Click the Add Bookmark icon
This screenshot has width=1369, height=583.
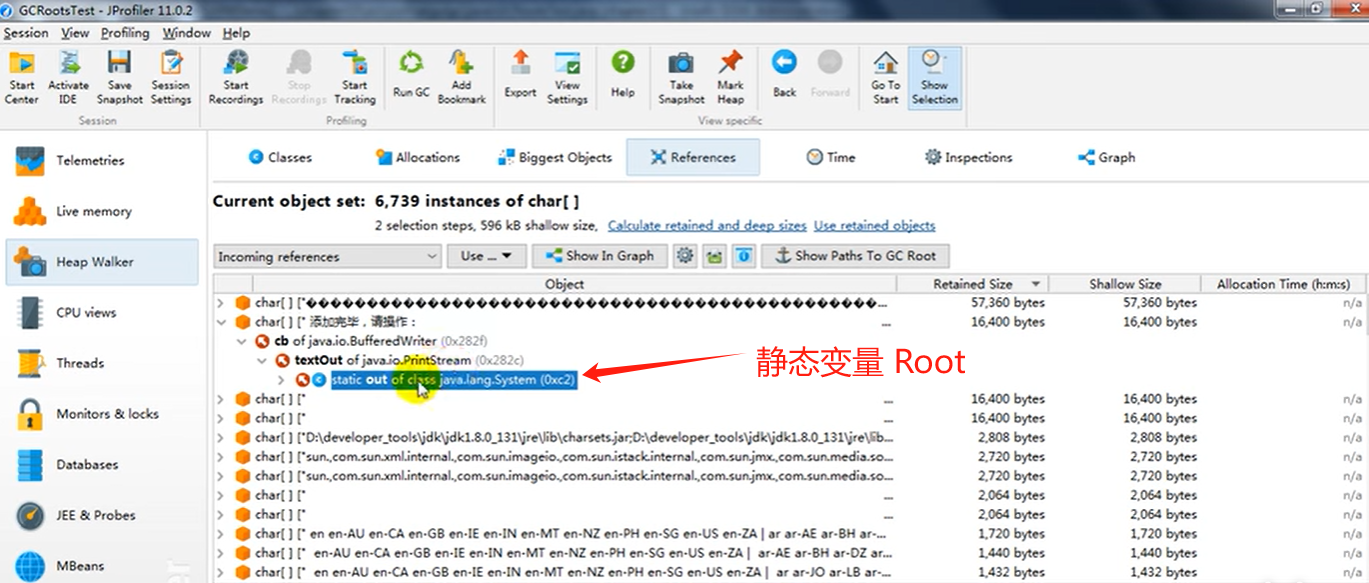pyautogui.click(x=461, y=78)
